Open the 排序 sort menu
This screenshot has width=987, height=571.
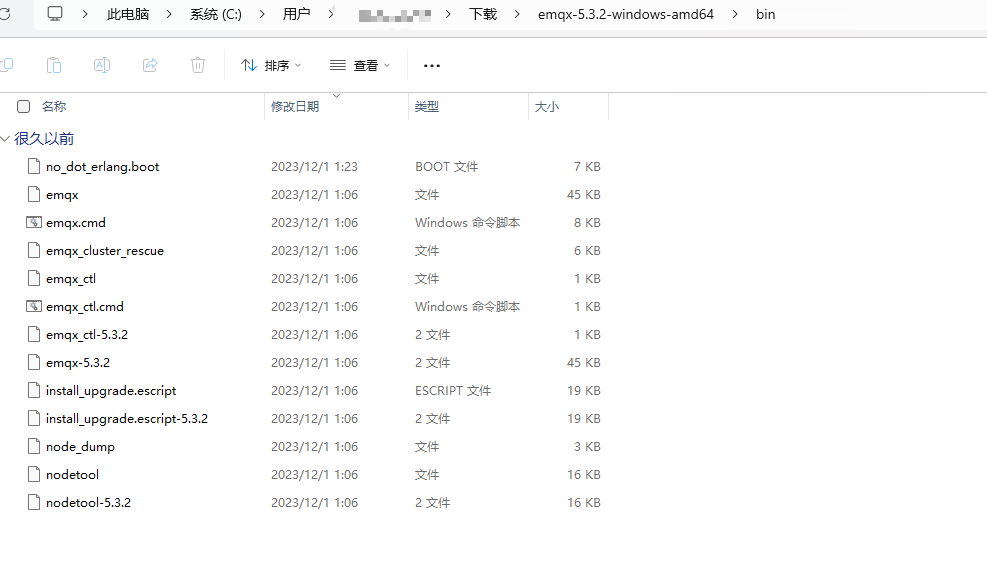coord(271,65)
